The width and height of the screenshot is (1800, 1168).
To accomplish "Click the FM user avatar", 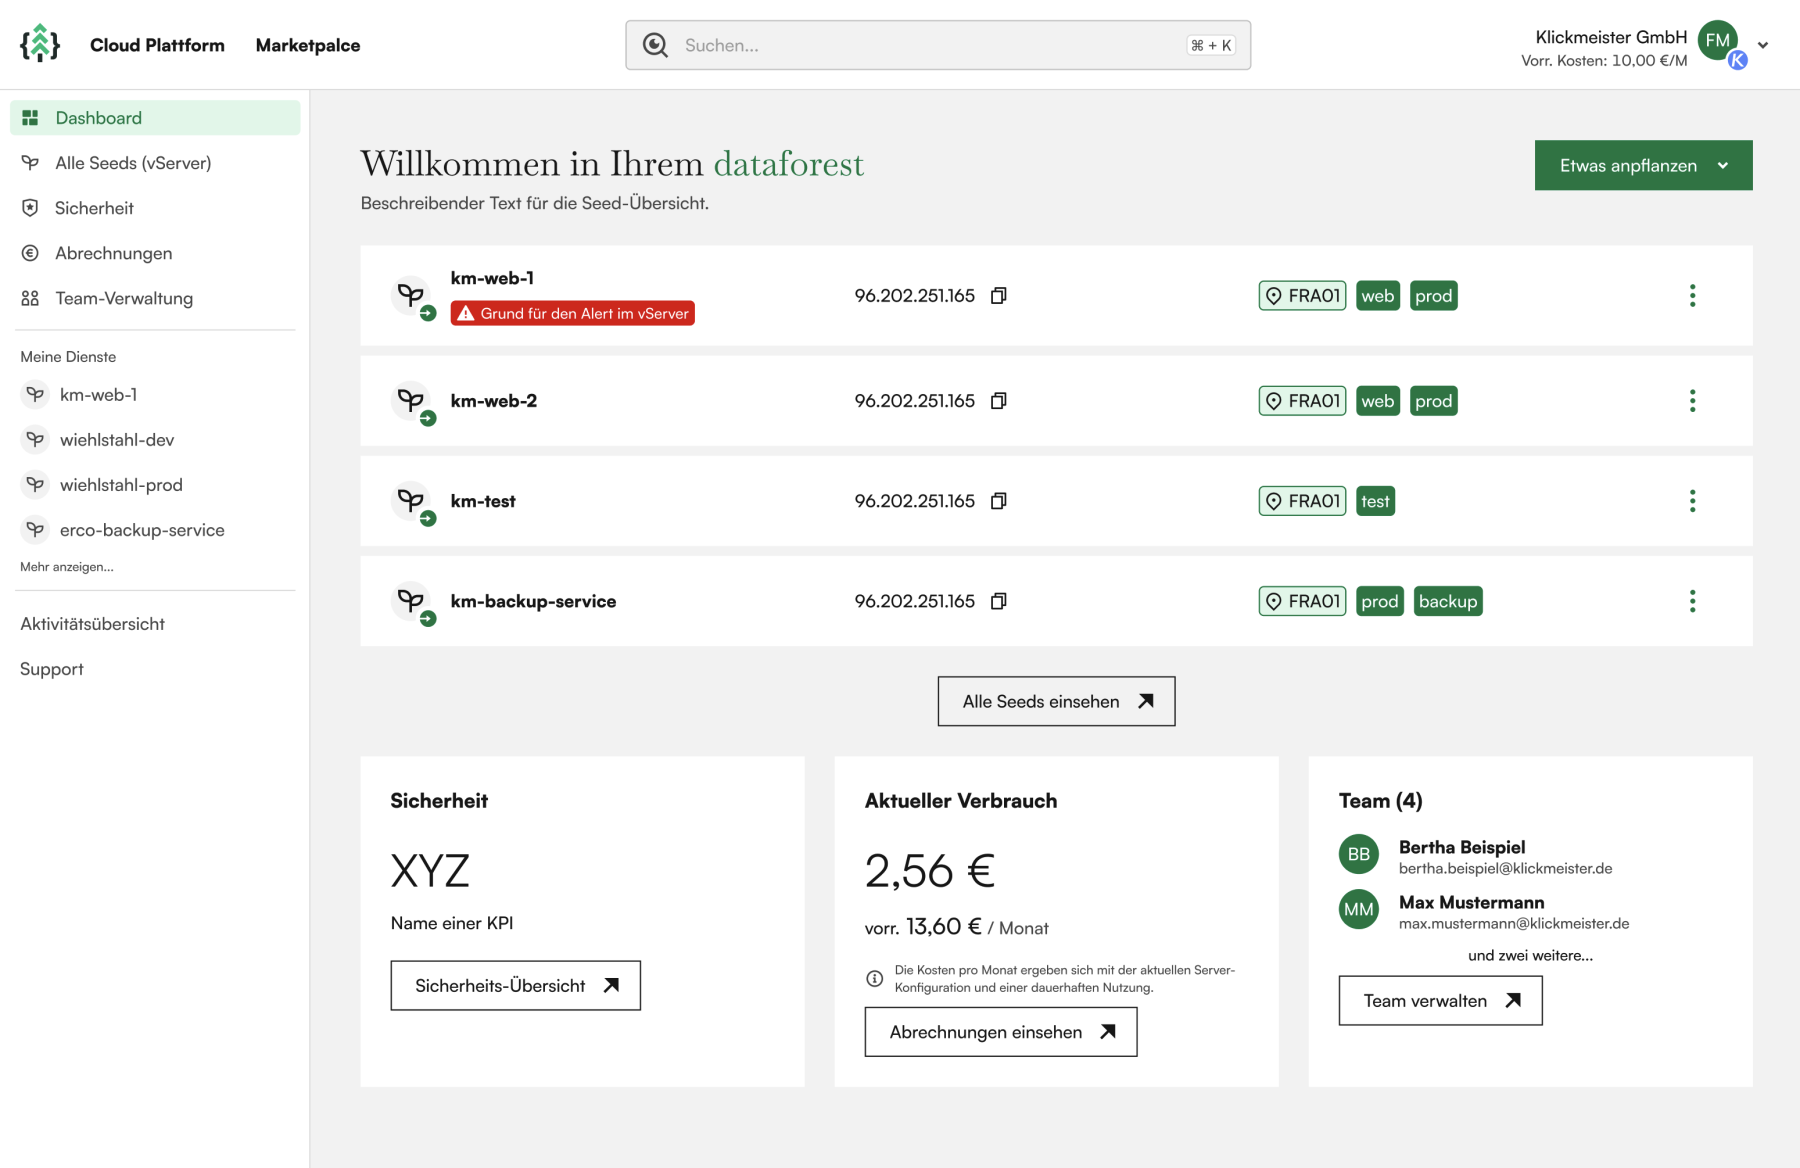I will coord(1717,41).
